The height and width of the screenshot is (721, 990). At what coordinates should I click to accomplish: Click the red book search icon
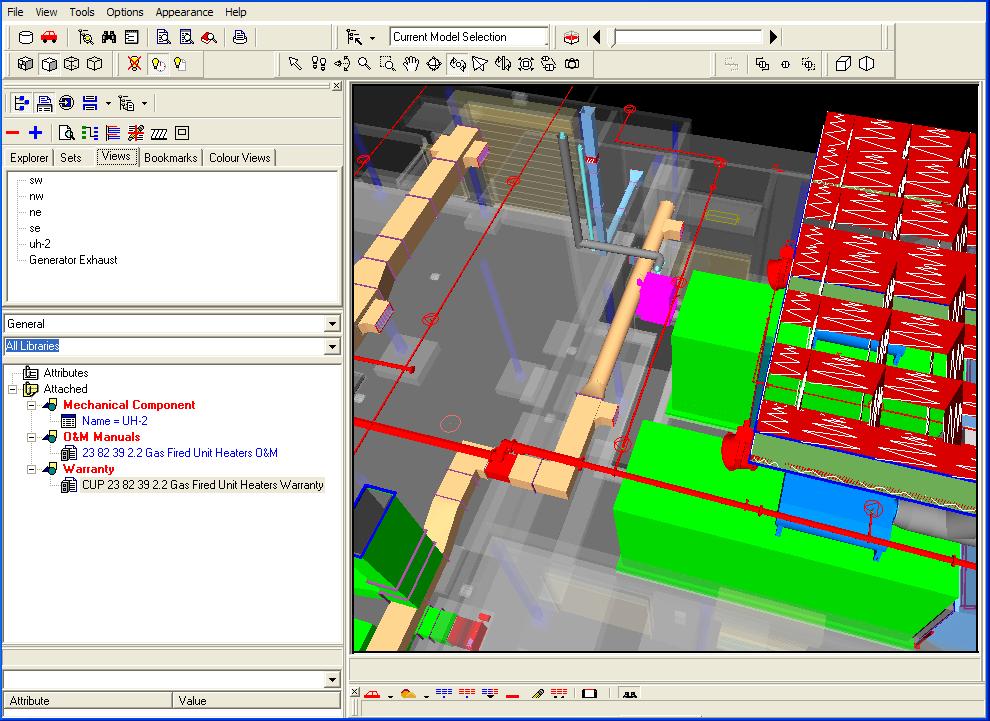[209, 37]
